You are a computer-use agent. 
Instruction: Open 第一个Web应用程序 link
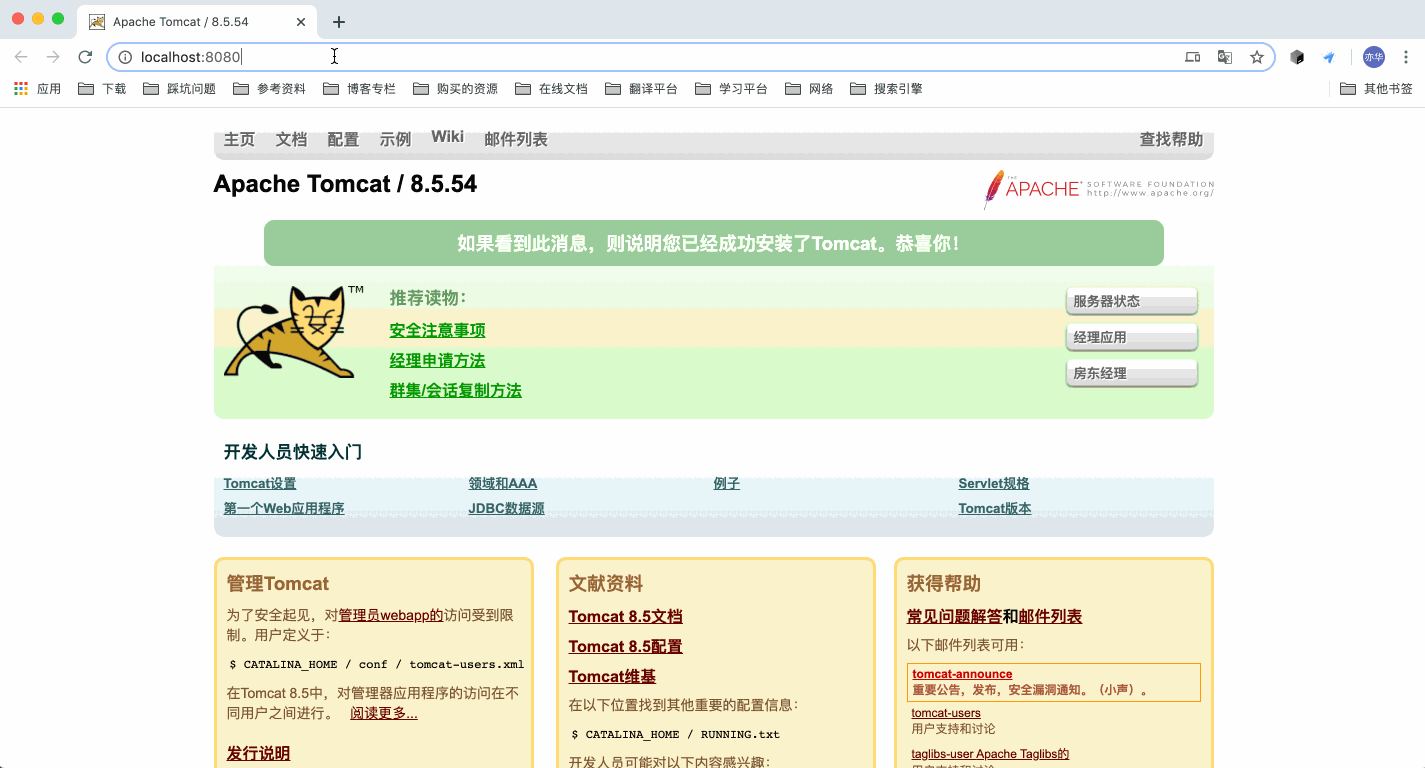[x=284, y=508]
